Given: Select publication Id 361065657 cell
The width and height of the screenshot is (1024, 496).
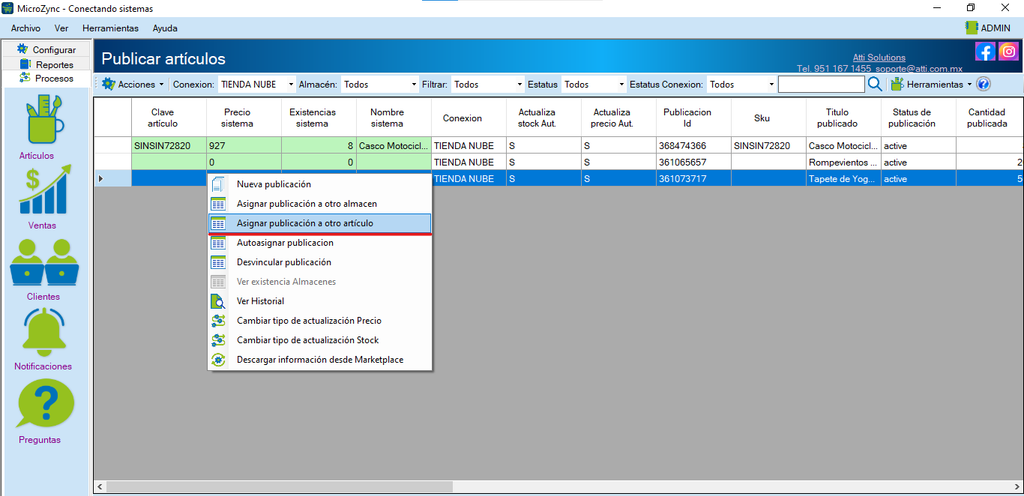Looking at the screenshot, I should click(694, 162).
